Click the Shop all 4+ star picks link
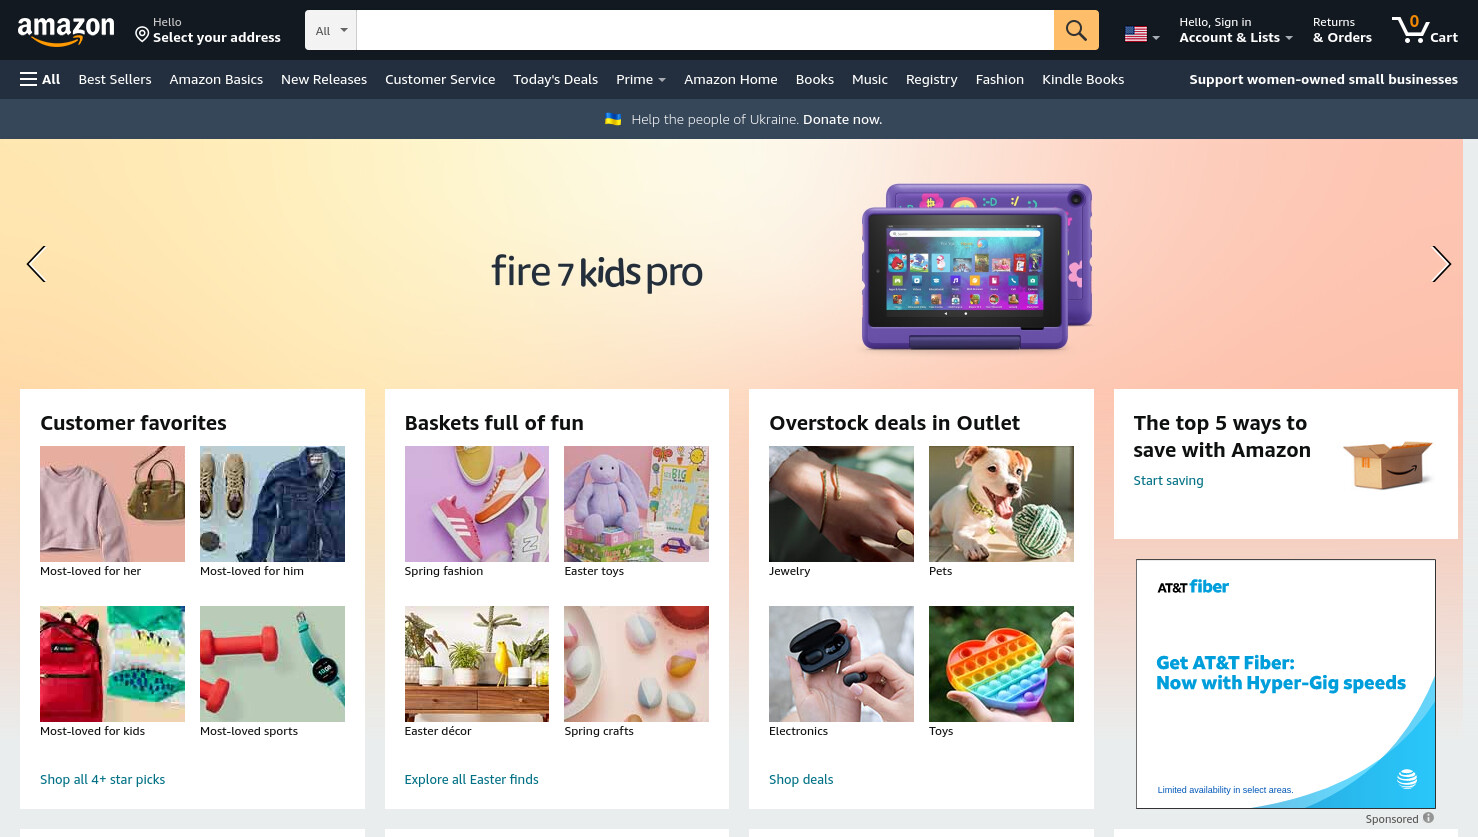 click(102, 779)
